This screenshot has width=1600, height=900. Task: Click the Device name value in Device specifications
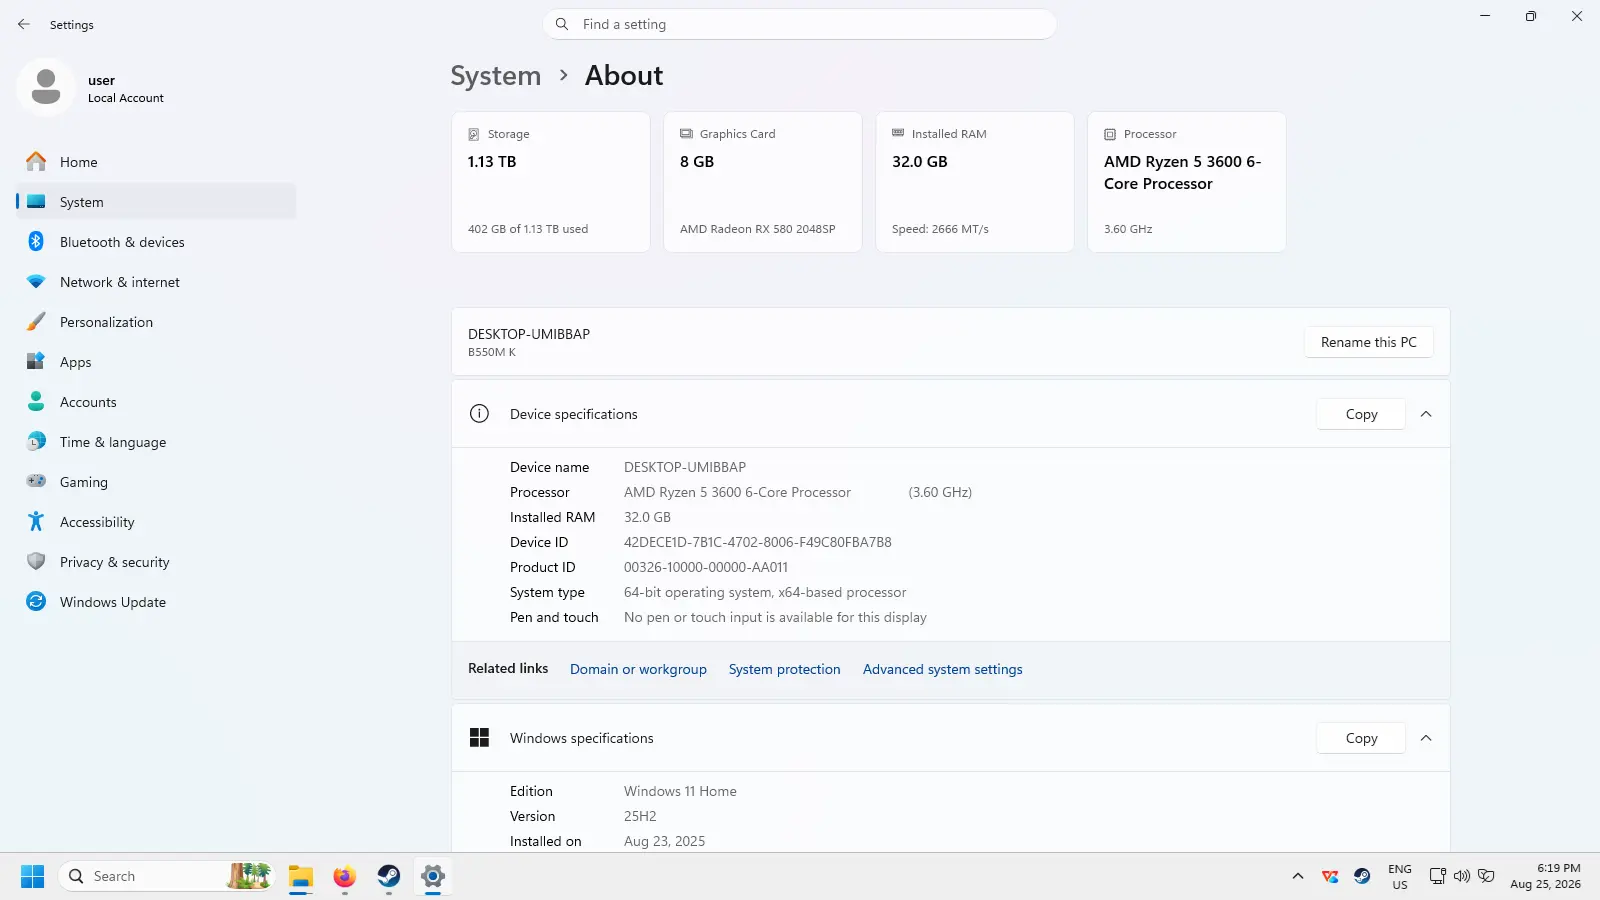point(685,467)
